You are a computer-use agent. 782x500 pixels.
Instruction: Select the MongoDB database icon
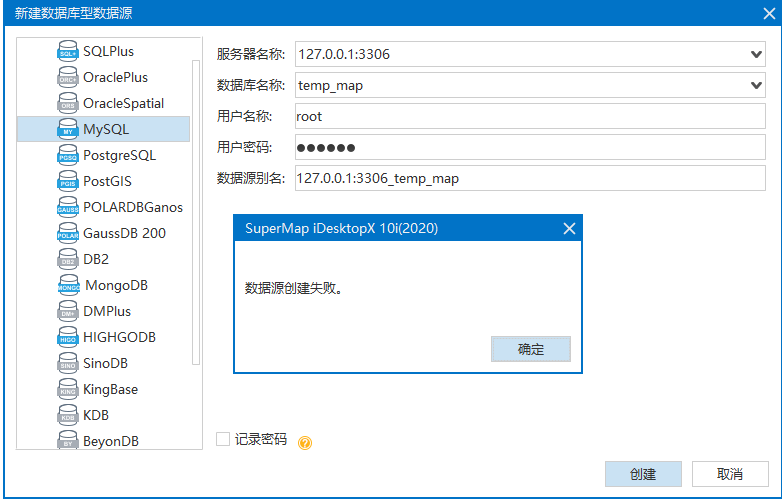click(69, 285)
